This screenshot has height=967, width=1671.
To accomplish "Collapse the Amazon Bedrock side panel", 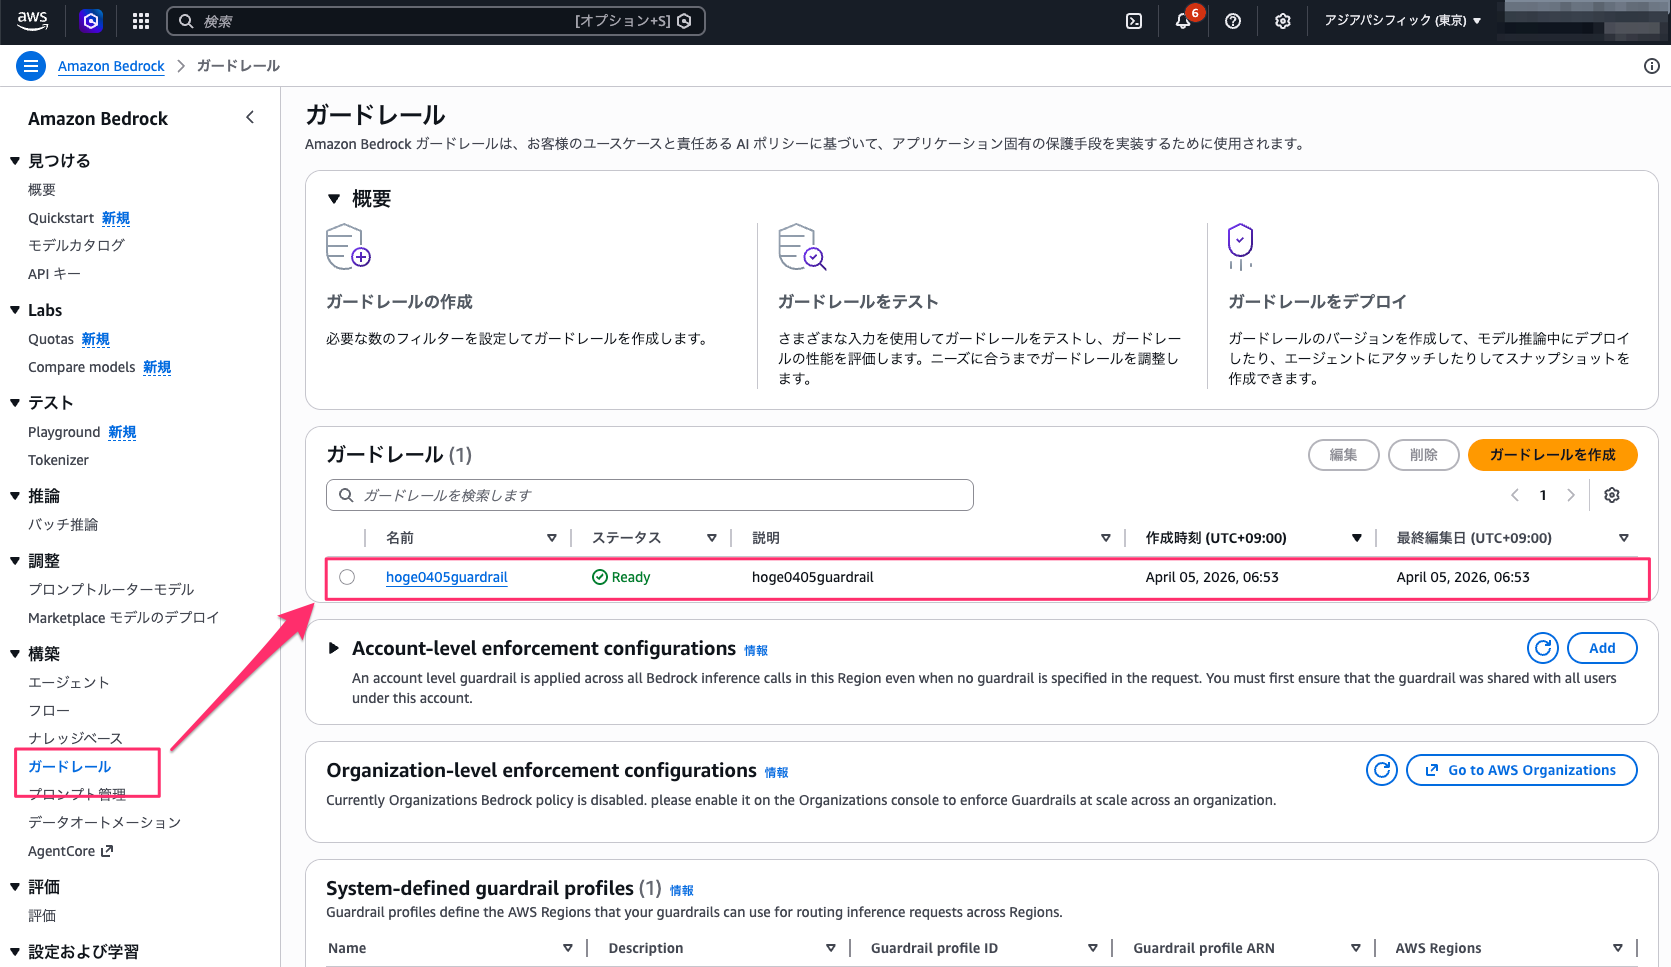I will coord(250,118).
